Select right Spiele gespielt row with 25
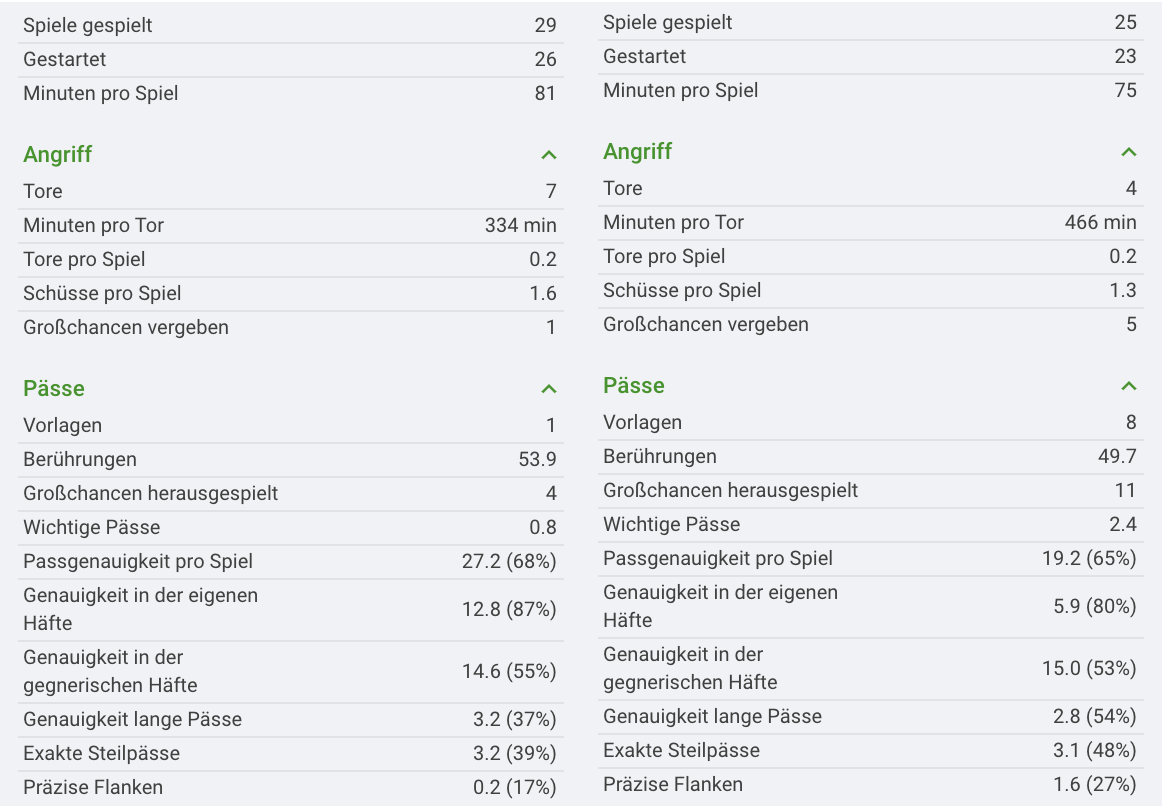1162x806 pixels. (871, 22)
